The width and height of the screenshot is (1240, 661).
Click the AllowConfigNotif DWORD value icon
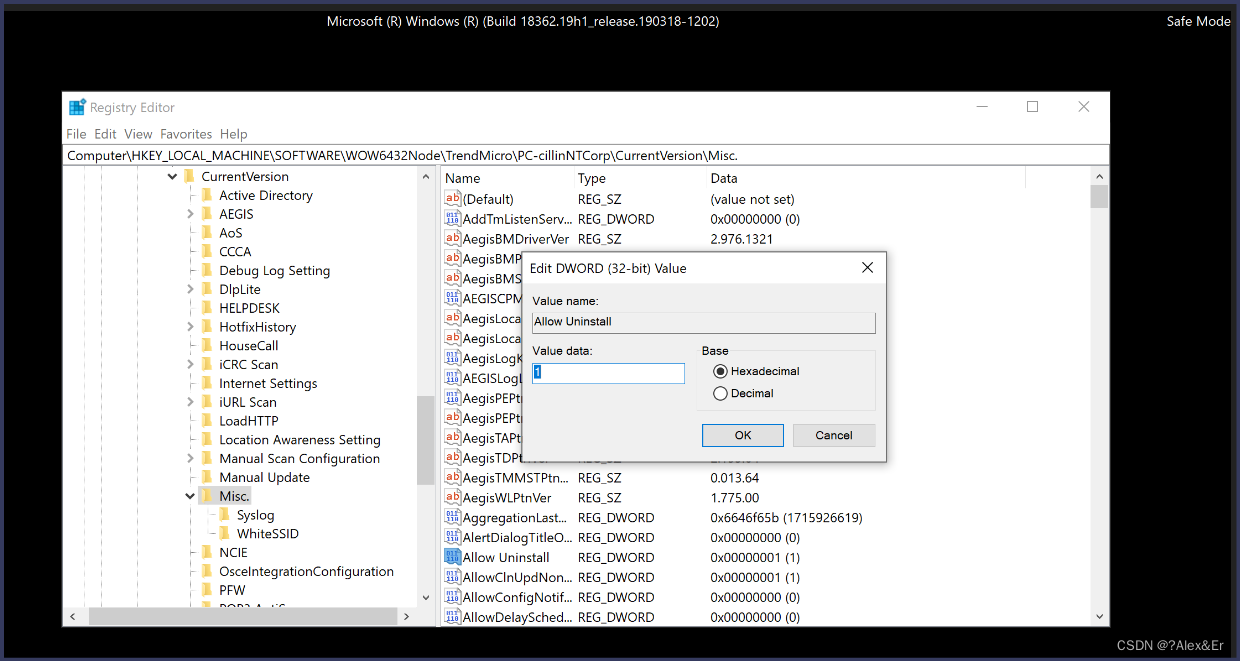pyautogui.click(x=452, y=598)
